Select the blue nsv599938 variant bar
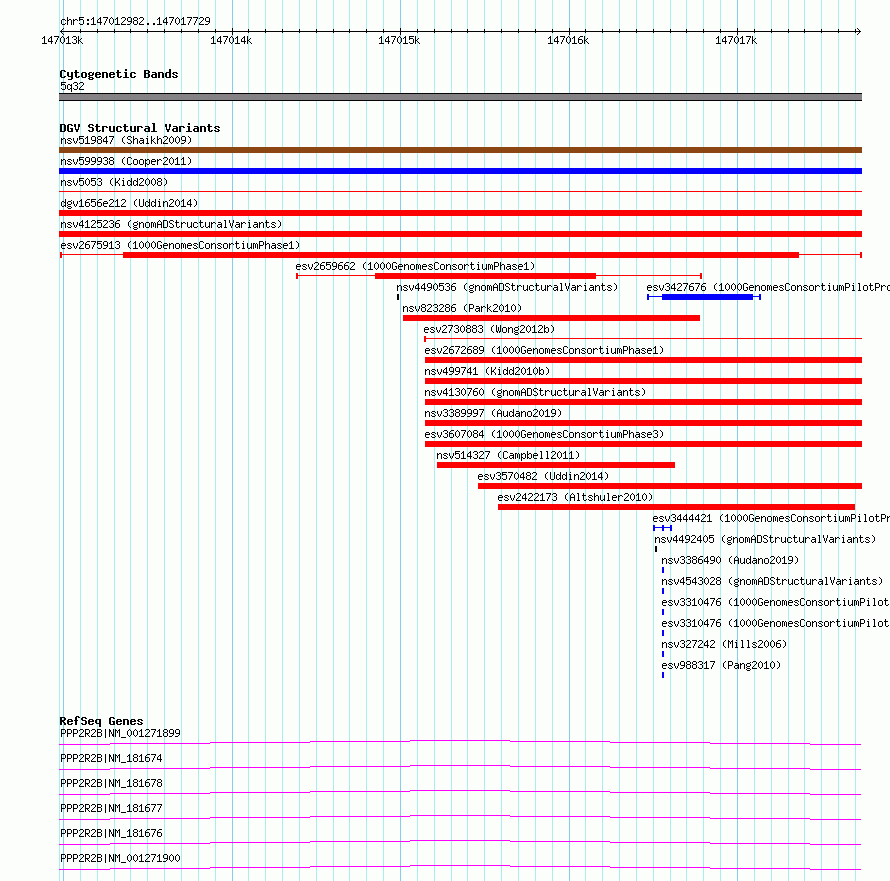 click(460, 171)
